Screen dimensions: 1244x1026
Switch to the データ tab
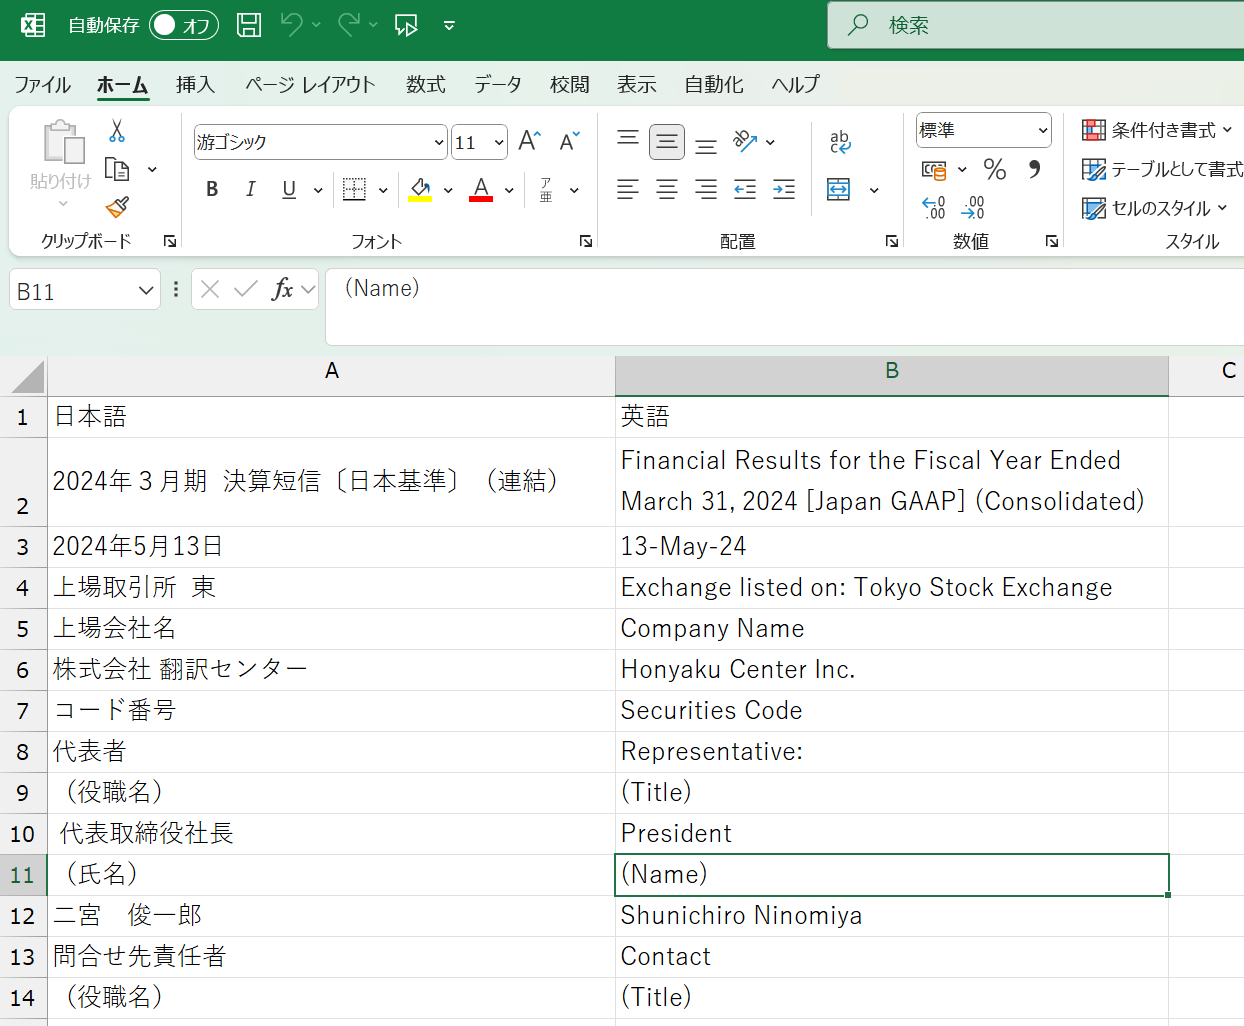(498, 85)
